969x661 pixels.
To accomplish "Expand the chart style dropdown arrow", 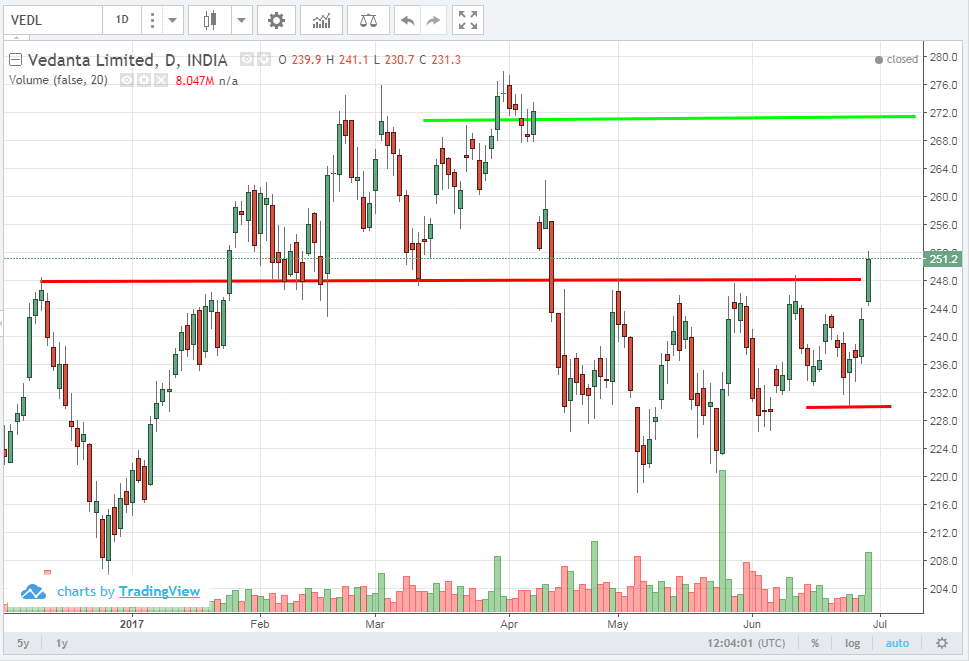I will (242, 20).
